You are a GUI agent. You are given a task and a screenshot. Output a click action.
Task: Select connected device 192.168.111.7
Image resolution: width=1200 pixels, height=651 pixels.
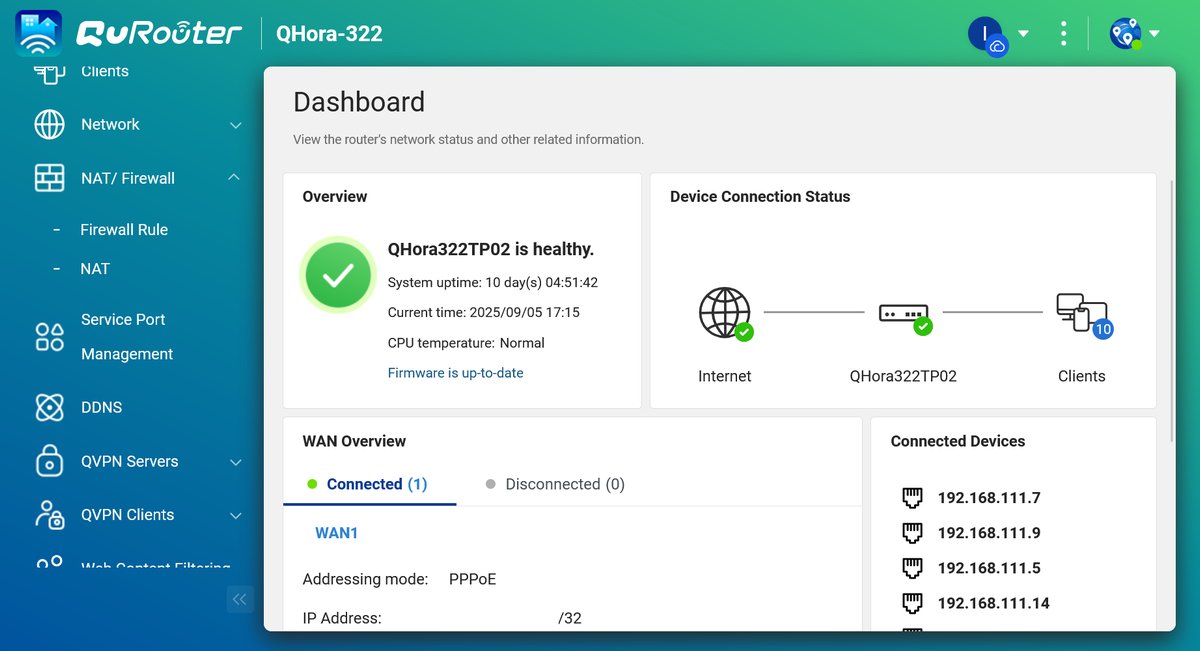pos(988,498)
